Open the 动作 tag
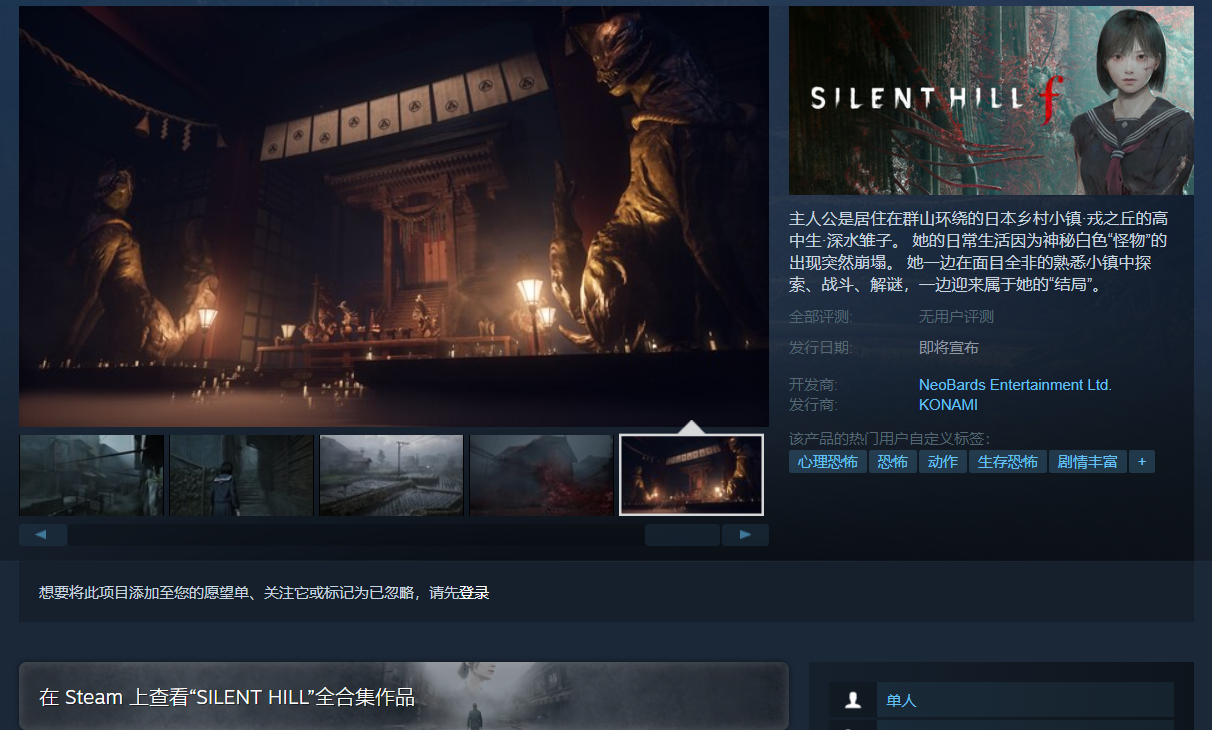The image size is (1212, 730). pos(942,462)
